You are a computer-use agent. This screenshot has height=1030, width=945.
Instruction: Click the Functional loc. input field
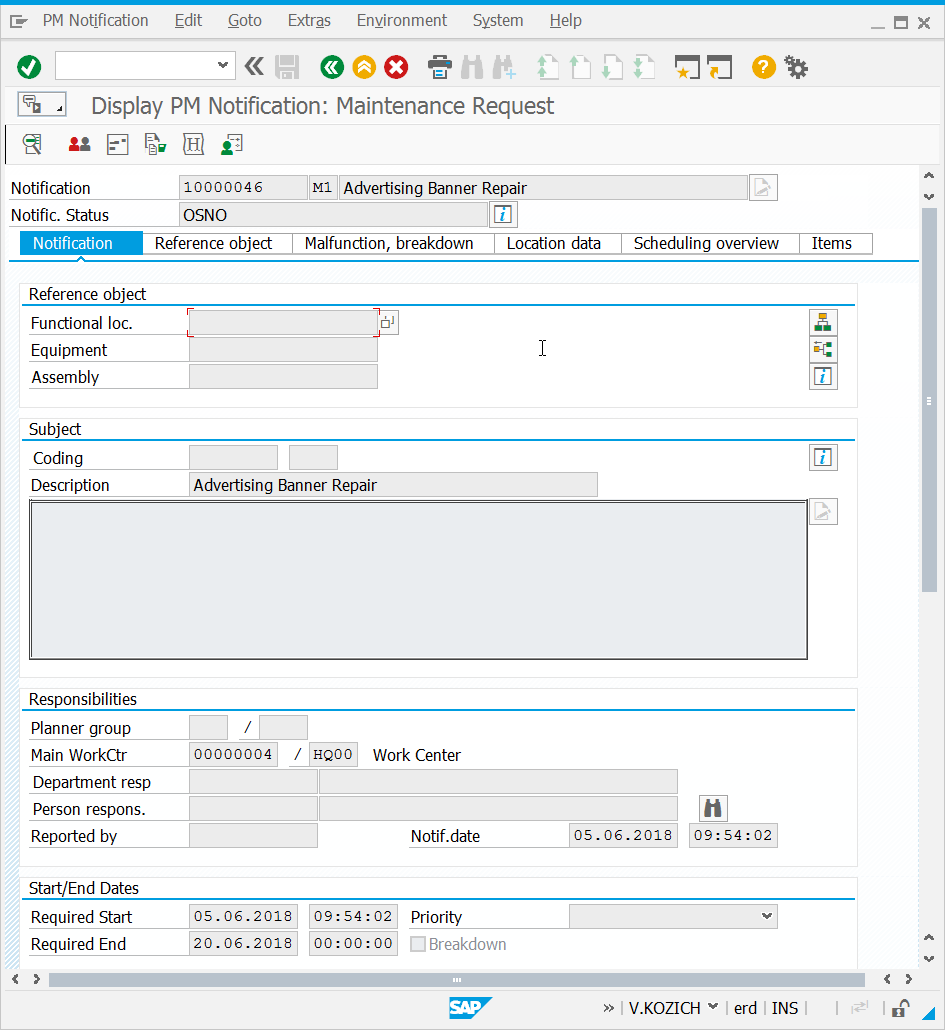coord(283,323)
